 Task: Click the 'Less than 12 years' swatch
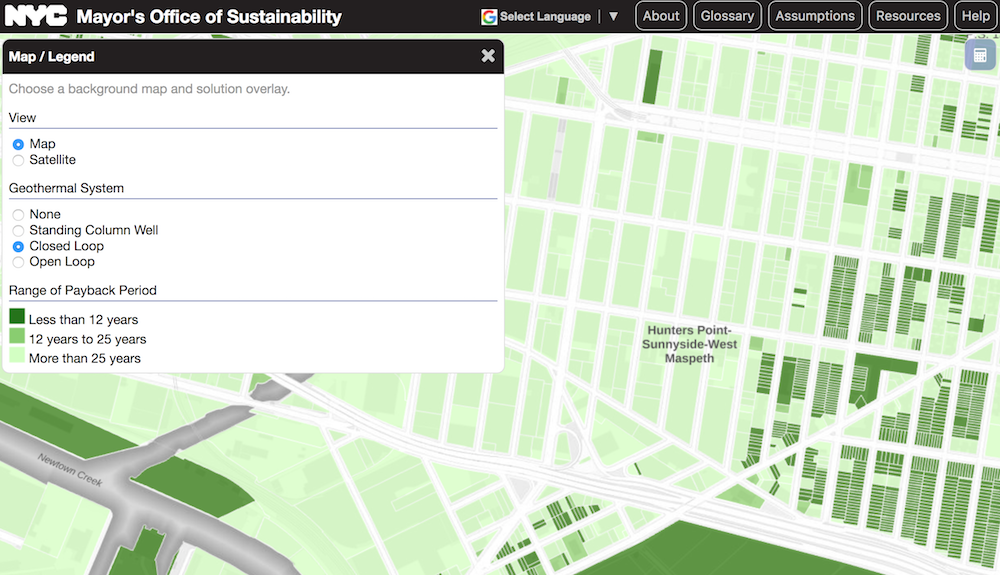[x=17, y=317]
